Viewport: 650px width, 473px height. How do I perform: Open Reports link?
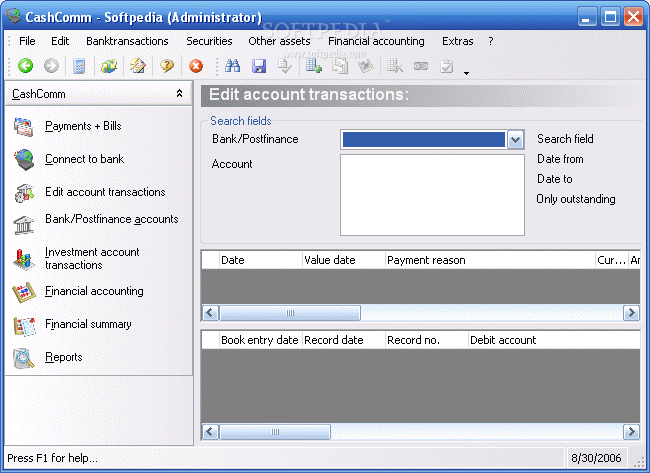pos(64,357)
